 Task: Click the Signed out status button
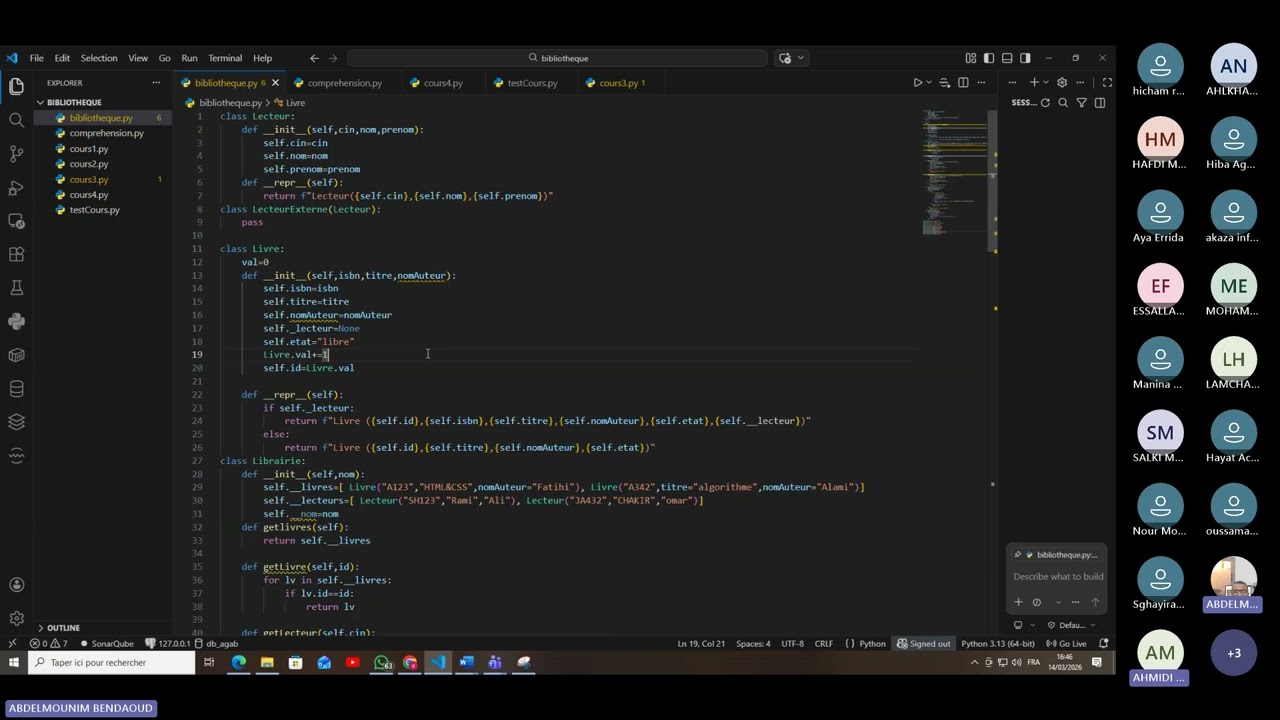pyautogui.click(x=924, y=644)
